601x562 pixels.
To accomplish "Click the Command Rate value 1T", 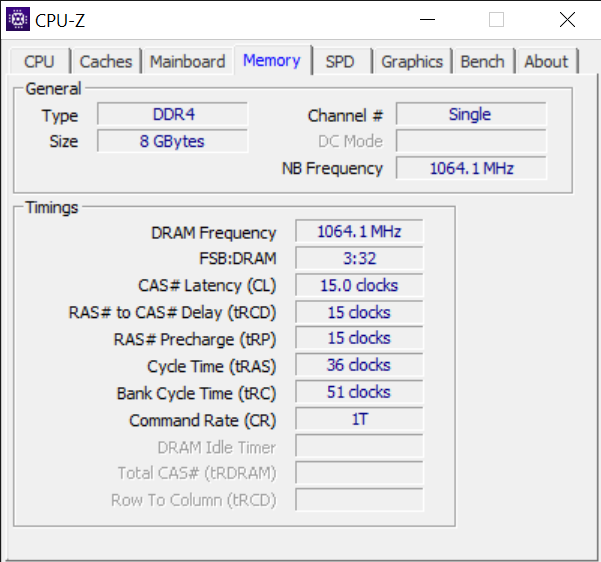I will coord(359,418).
